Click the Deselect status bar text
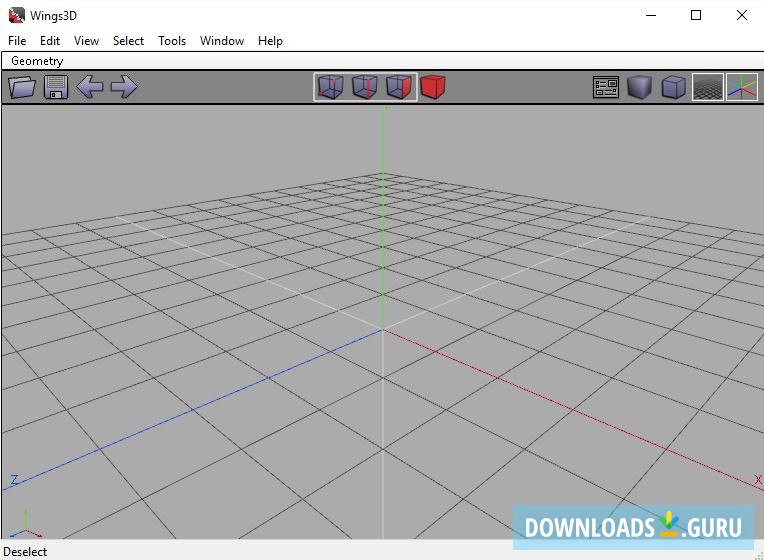Image resolution: width=764 pixels, height=560 pixels. (25, 552)
